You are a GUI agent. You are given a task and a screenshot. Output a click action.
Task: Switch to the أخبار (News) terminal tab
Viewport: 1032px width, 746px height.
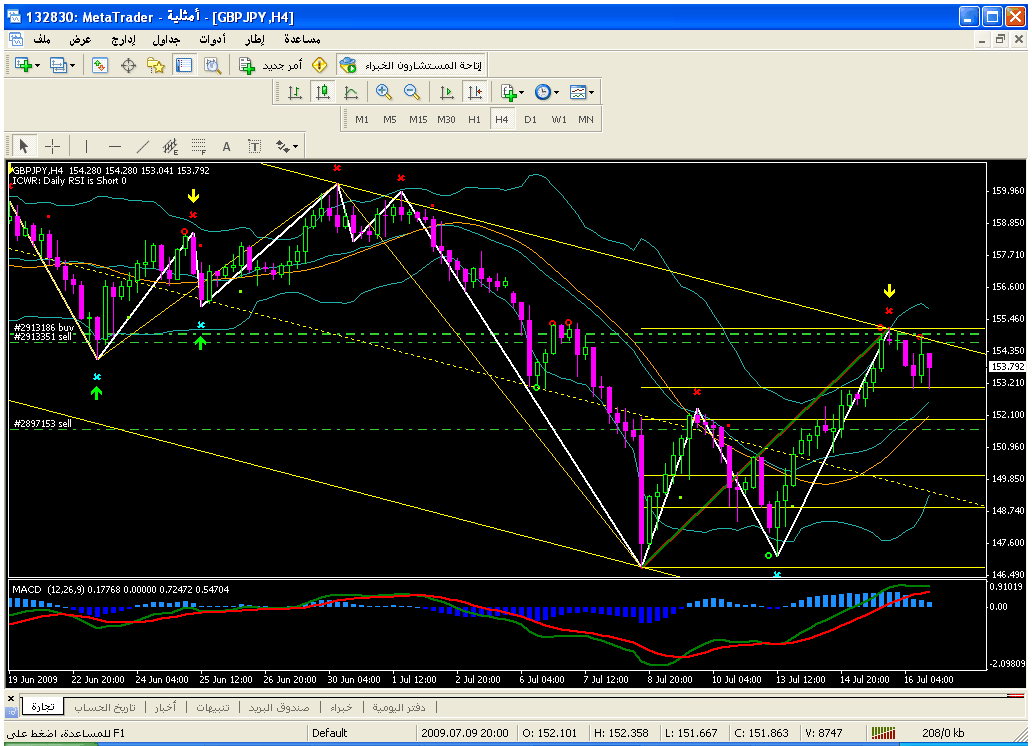[165, 707]
